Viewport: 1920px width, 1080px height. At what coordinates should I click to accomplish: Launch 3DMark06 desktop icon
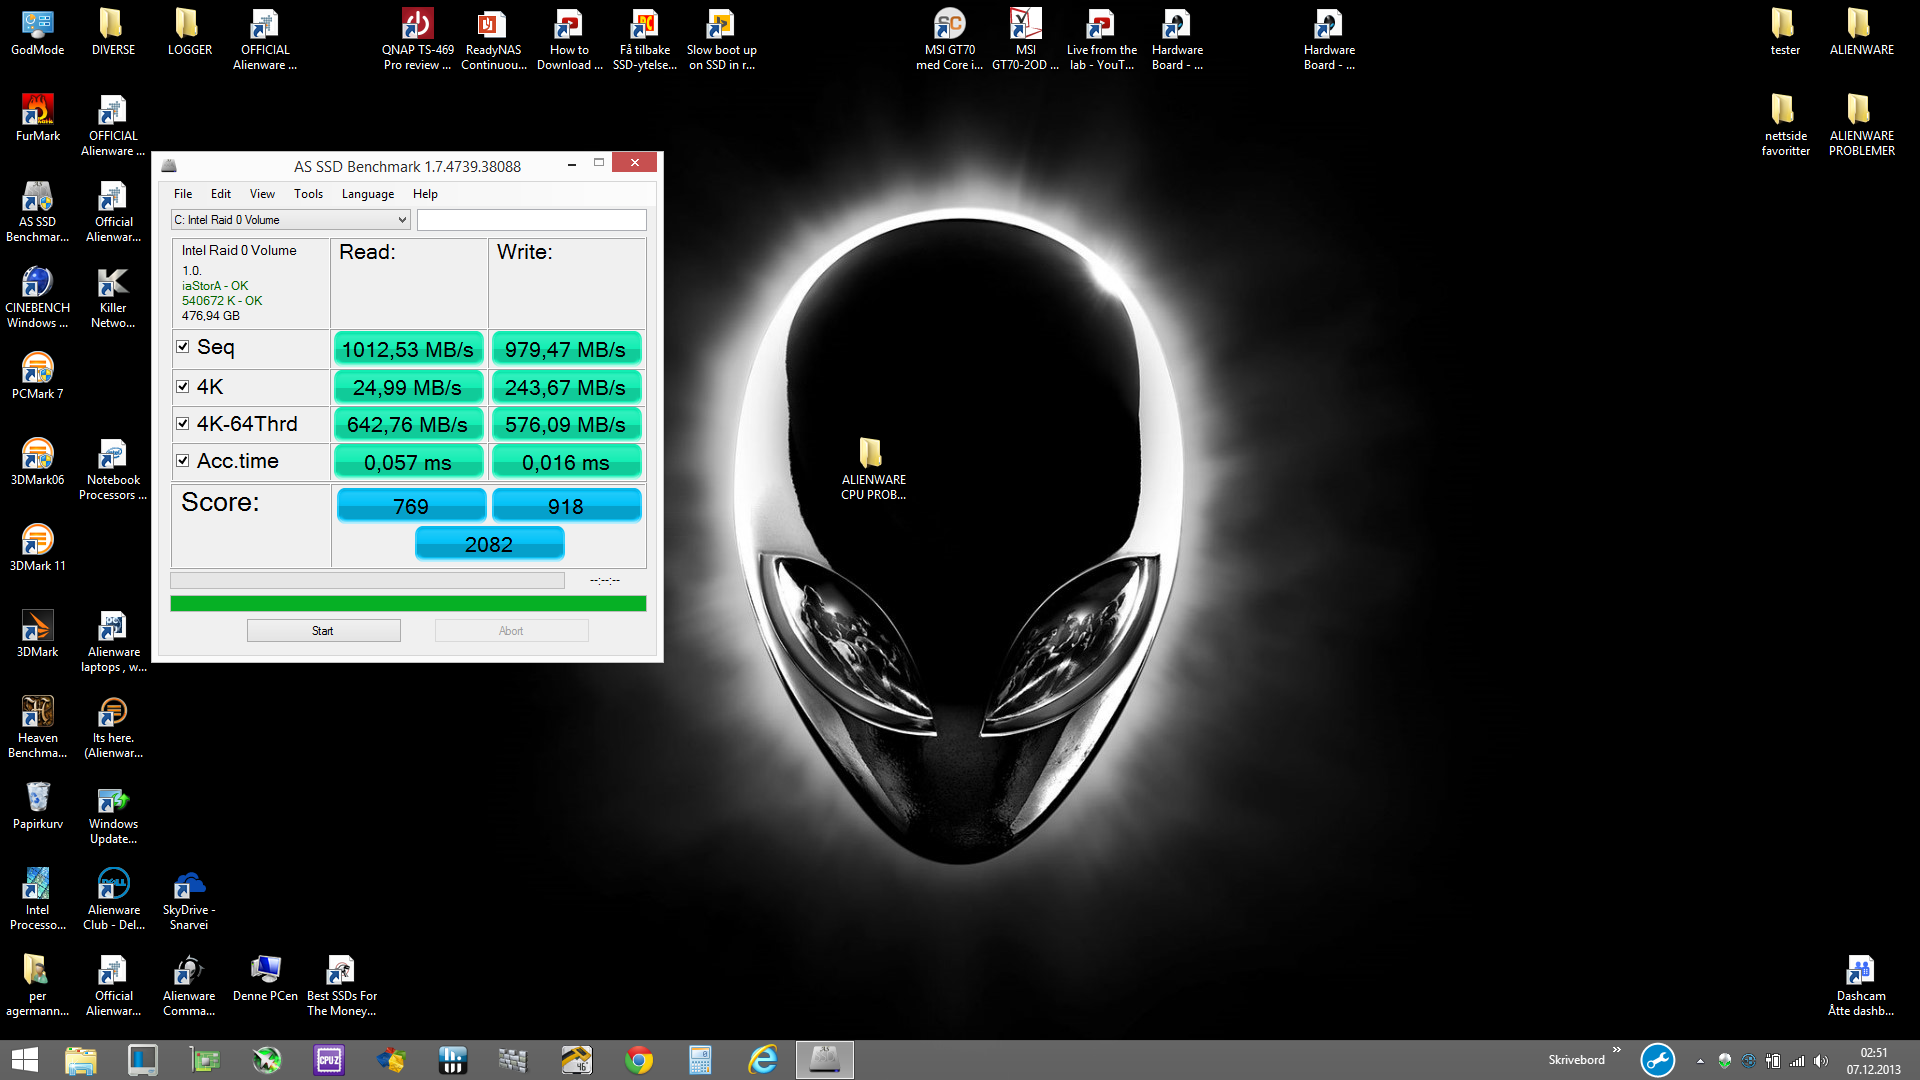[x=37, y=462]
